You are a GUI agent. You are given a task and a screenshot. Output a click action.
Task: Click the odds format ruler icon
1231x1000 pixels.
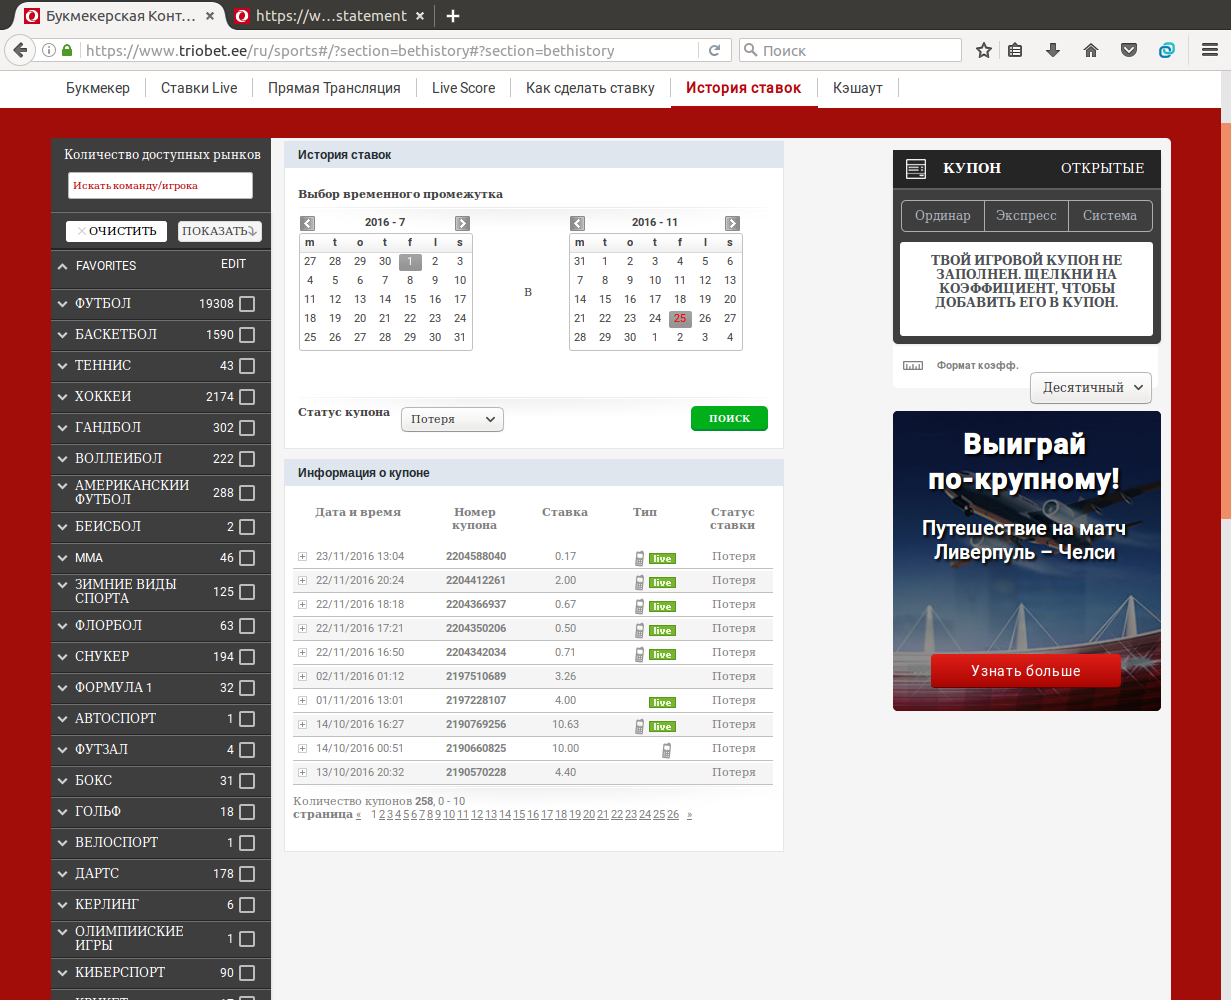pos(913,366)
